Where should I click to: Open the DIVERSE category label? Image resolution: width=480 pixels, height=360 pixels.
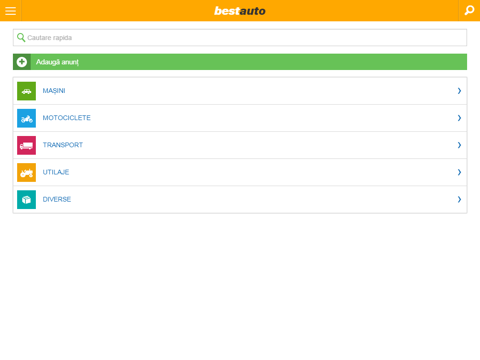click(57, 199)
